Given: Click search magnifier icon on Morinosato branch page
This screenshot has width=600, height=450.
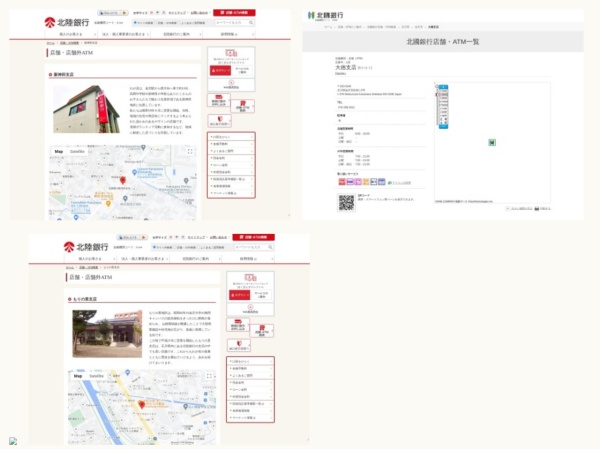Looking at the screenshot, I should tap(270, 247).
